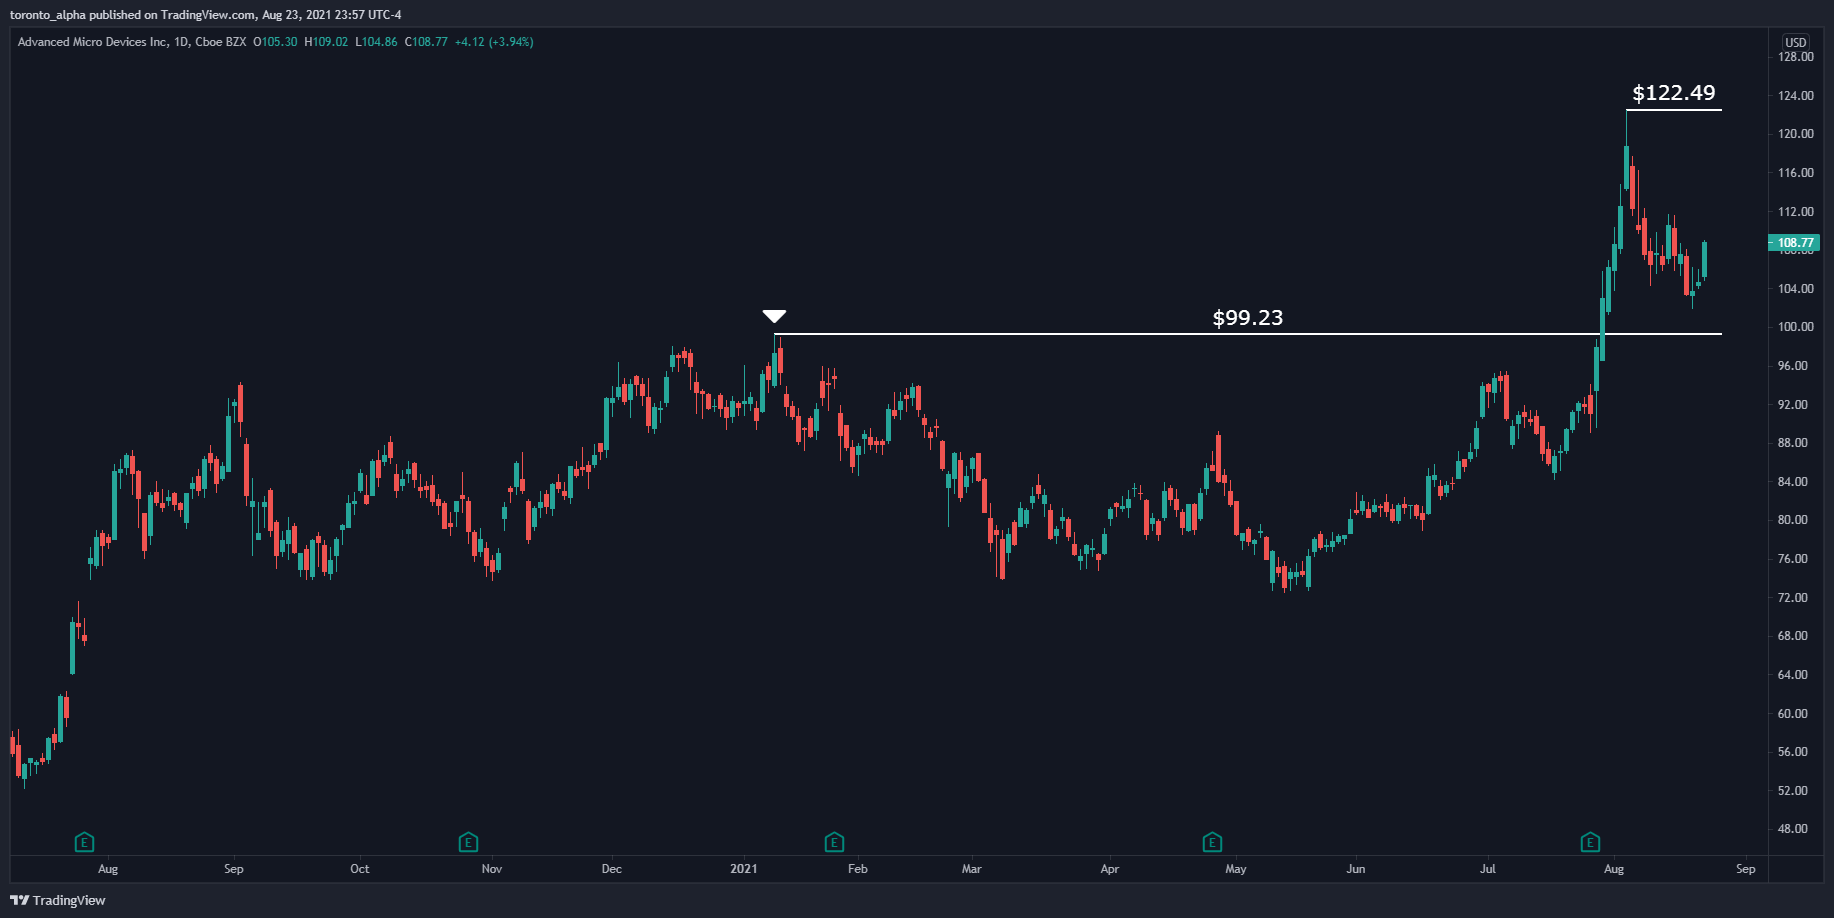This screenshot has height=918, width=1834.
Task: Click the earnings icon below May
Action: click(1213, 843)
